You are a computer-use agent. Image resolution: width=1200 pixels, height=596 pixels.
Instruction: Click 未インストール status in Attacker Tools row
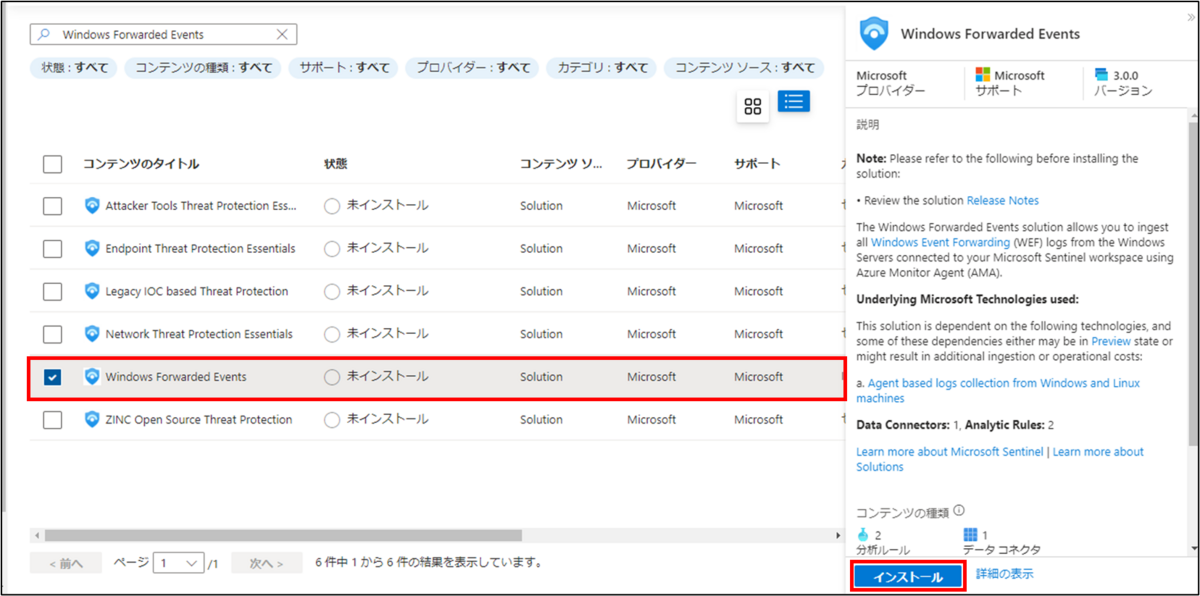[387, 206]
